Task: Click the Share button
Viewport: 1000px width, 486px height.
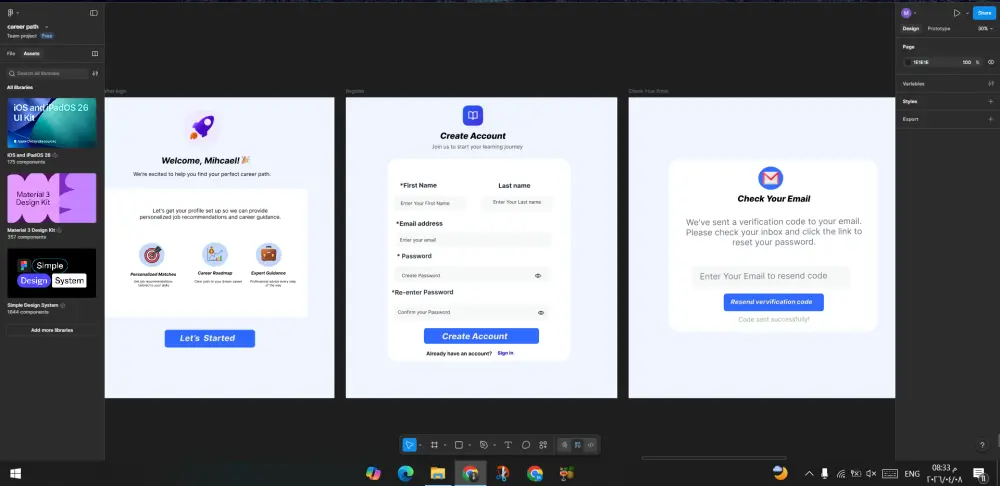Action: pos(984,13)
